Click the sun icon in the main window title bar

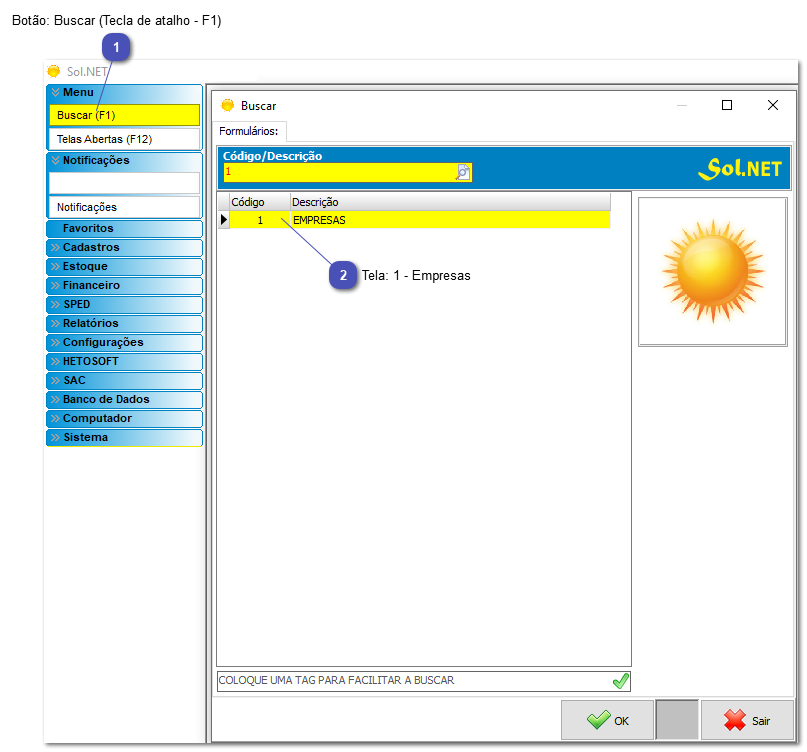(51, 71)
